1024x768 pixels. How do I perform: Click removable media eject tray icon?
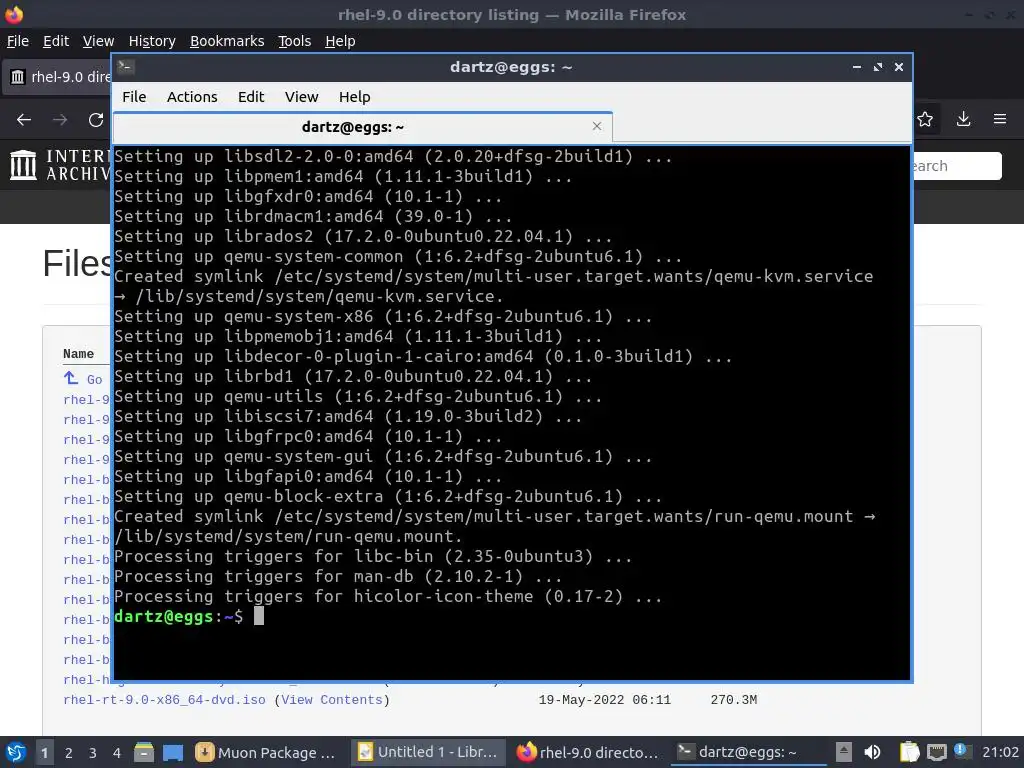click(844, 752)
